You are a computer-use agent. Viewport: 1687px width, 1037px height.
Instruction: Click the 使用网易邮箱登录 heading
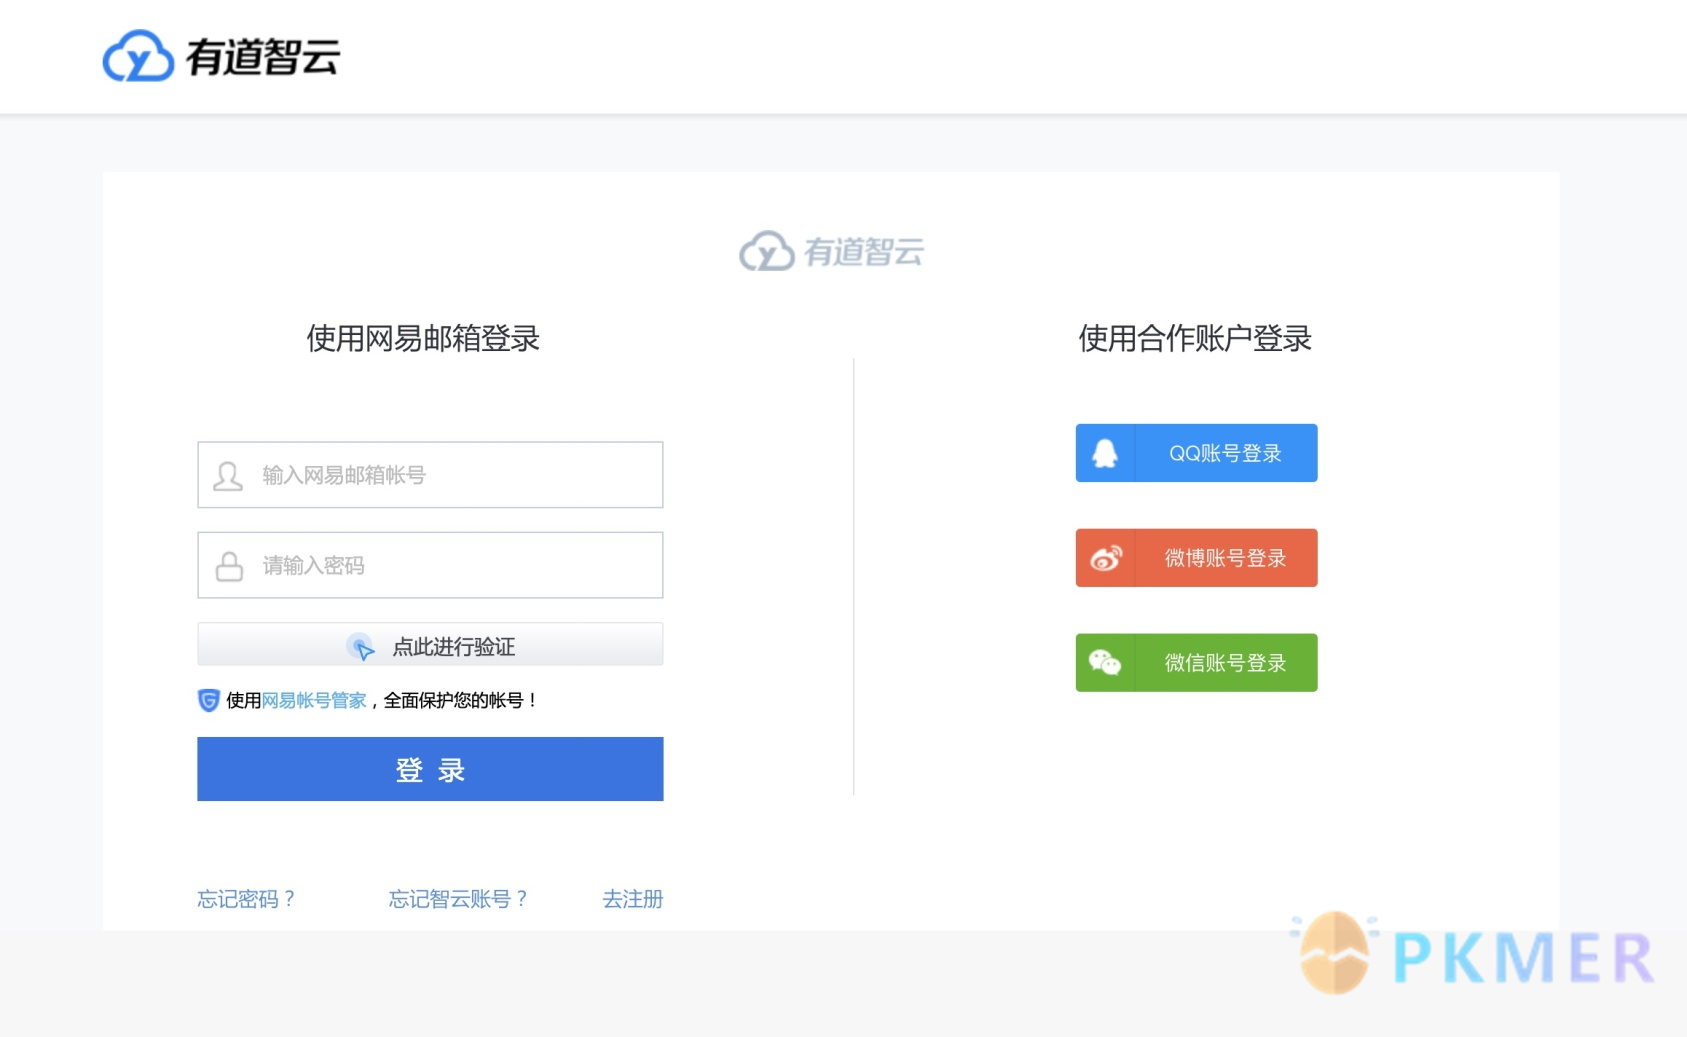(x=423, y=338)
